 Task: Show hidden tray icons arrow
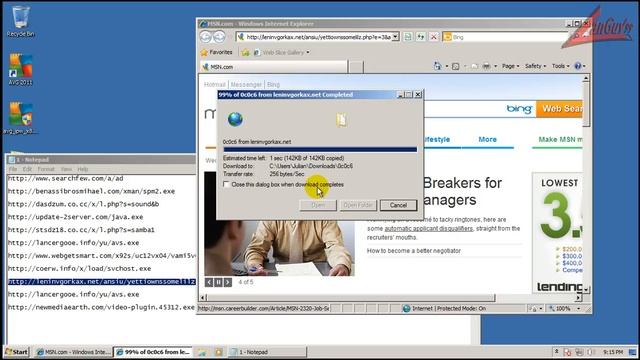[556, 351]
